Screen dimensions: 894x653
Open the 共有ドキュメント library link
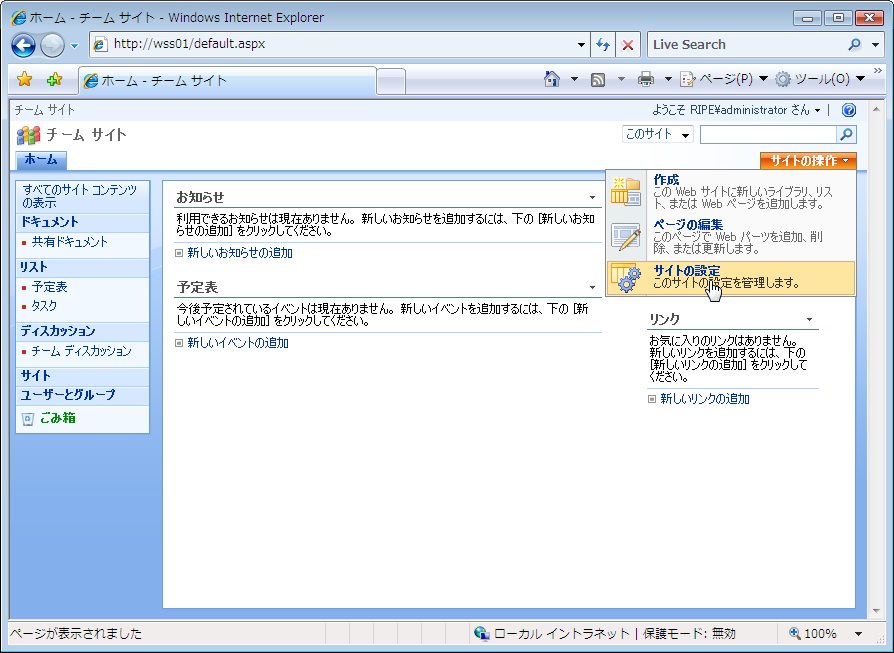[x=70, y=242]
